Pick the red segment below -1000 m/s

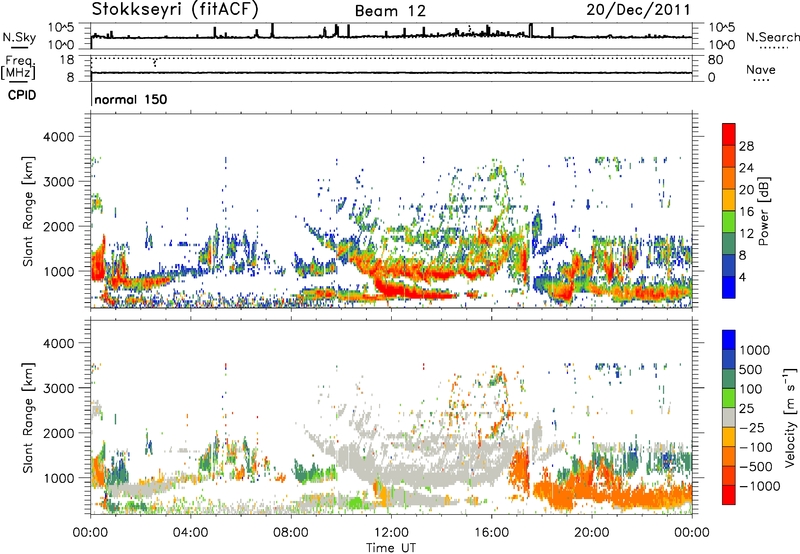pyautogui.click(x=729, y=495)
